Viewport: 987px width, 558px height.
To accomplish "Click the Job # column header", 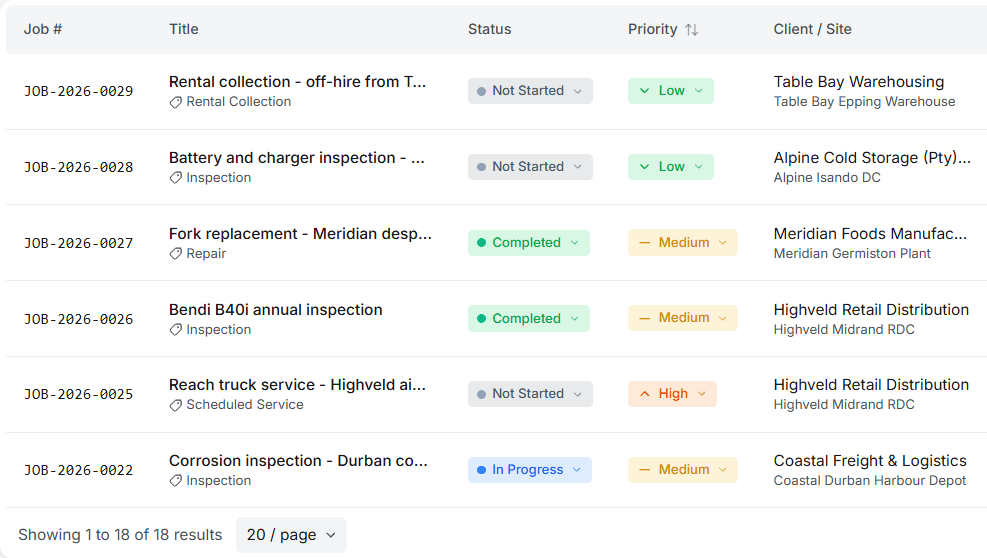I will click(43, 29).
